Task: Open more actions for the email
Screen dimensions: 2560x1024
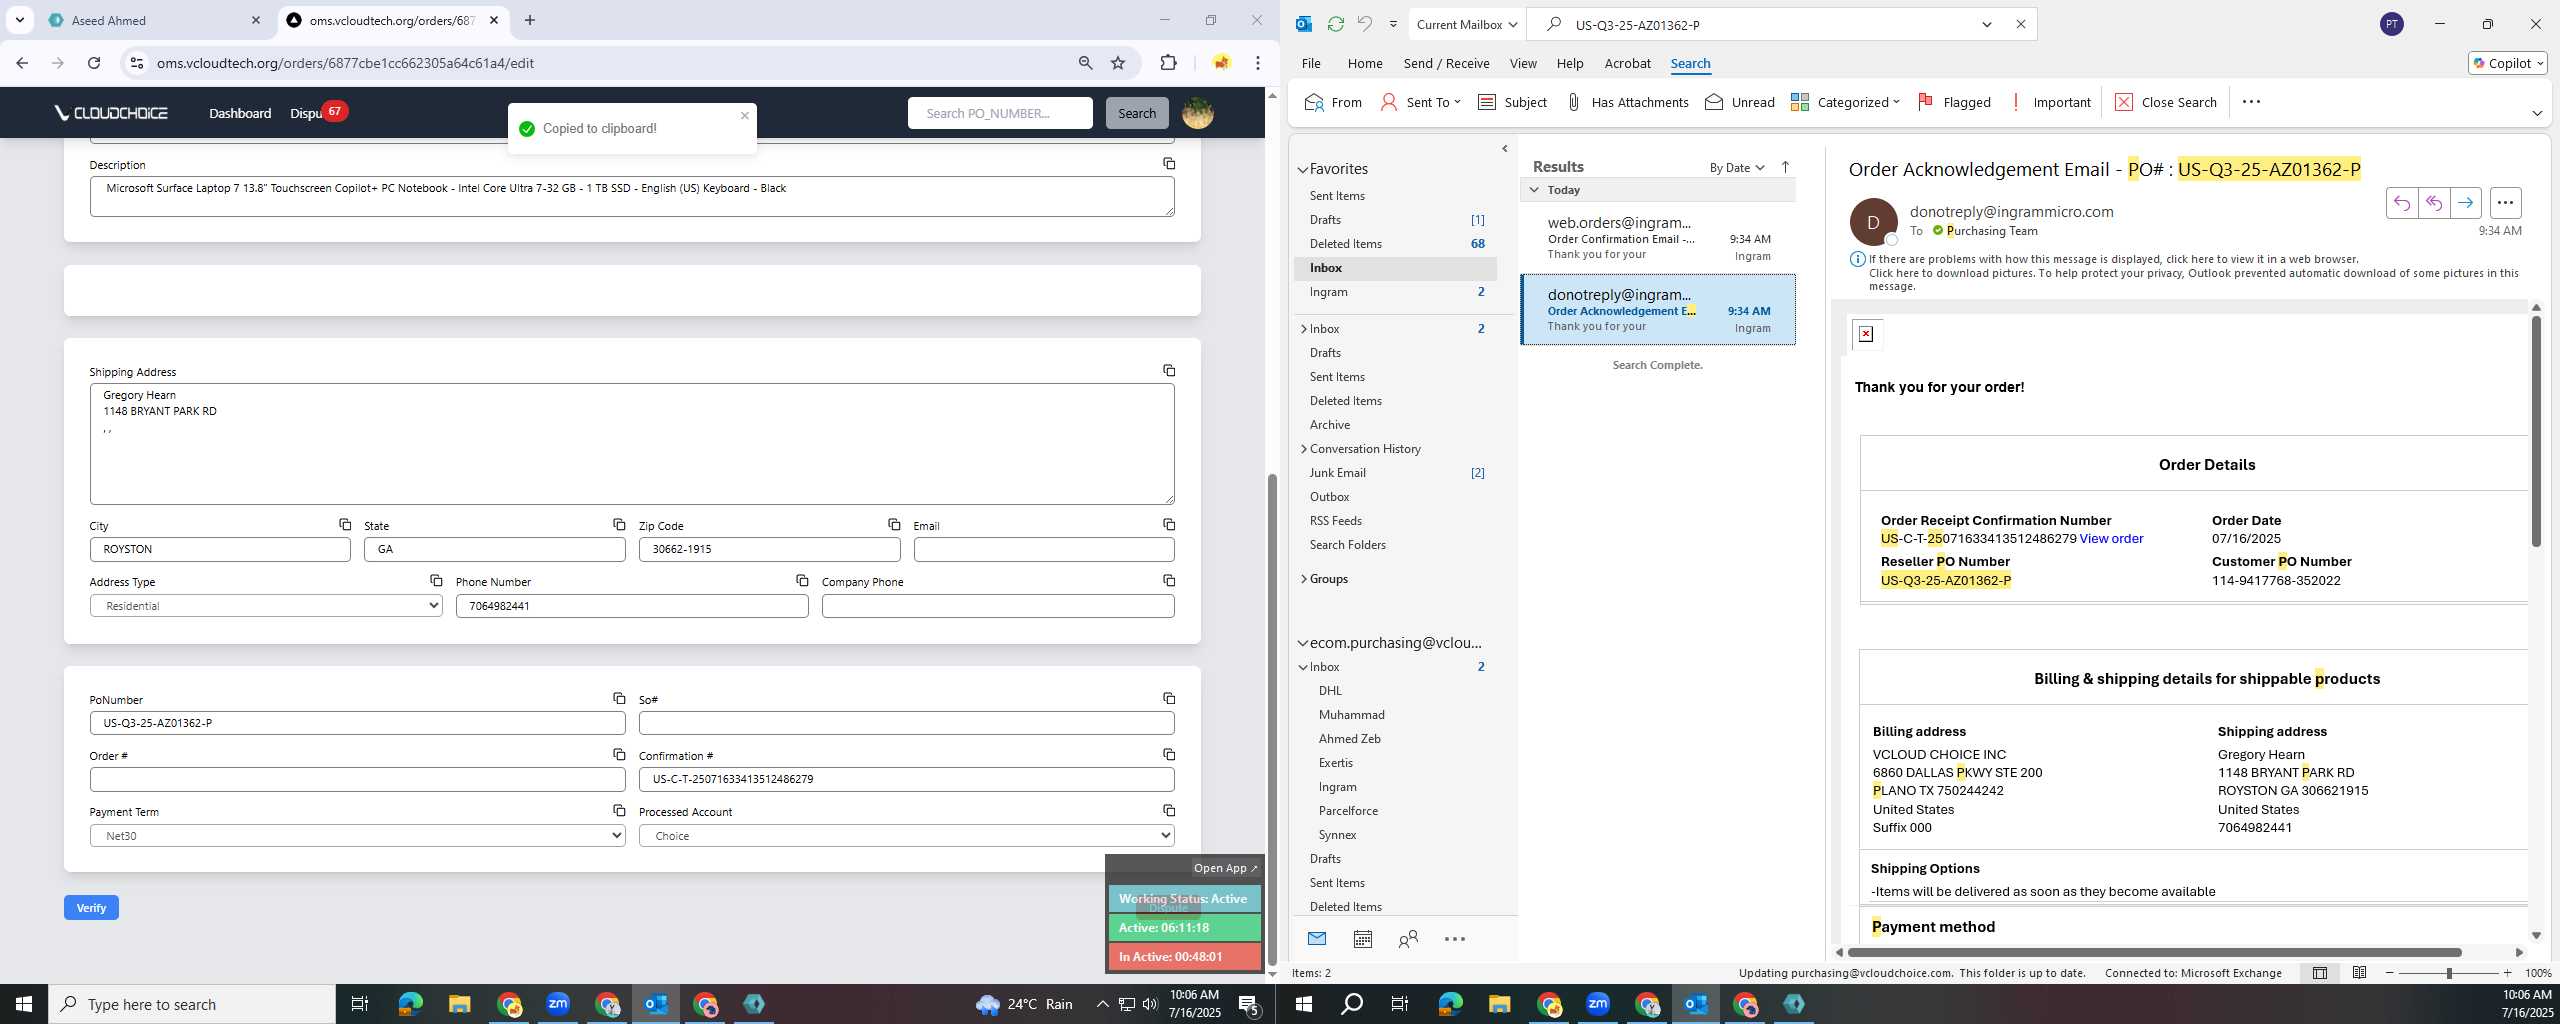Action: click(2505, 203)
